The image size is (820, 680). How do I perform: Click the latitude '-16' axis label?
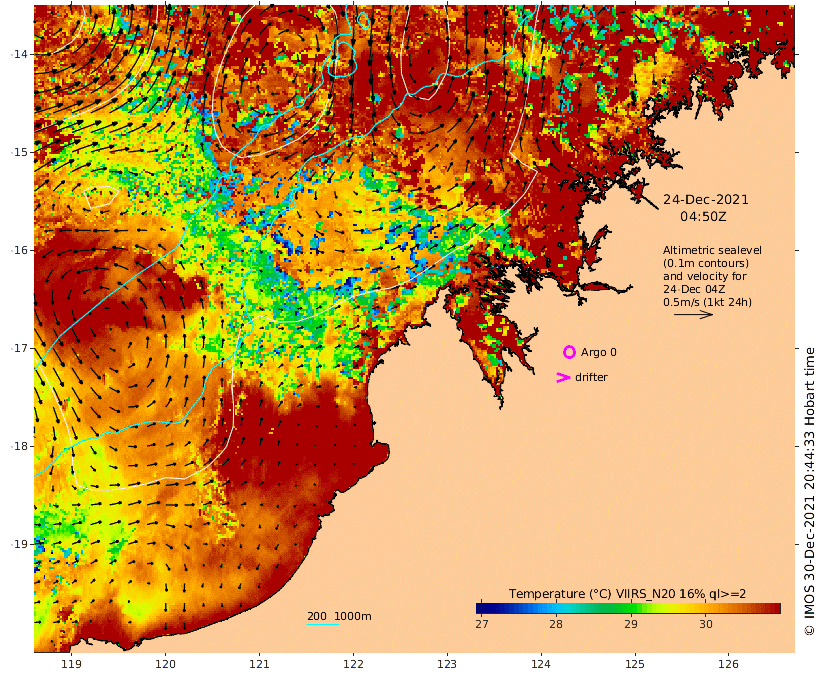pyautogui.click(x=19, y=250)
